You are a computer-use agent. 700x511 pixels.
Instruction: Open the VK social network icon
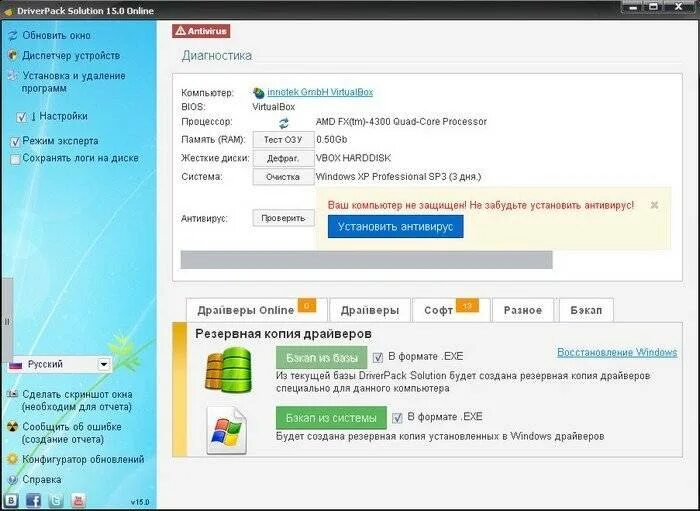tap(11, 500)
